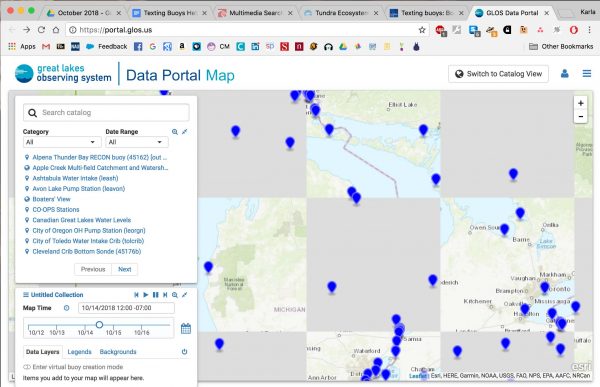600x387 pixels.
Task: Switch to the Multimedia Search browser tab
Action: [255, 13]
